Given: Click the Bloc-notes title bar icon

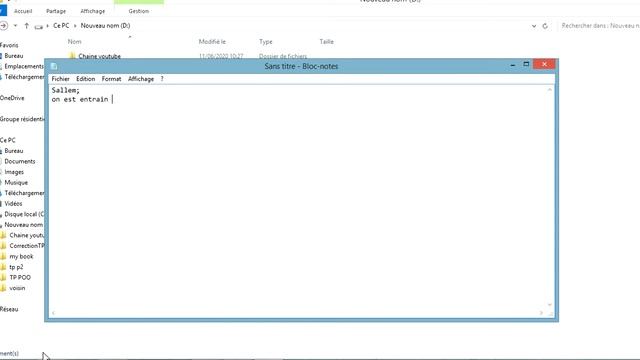Looking at the screenshot, I should (54, 66).
